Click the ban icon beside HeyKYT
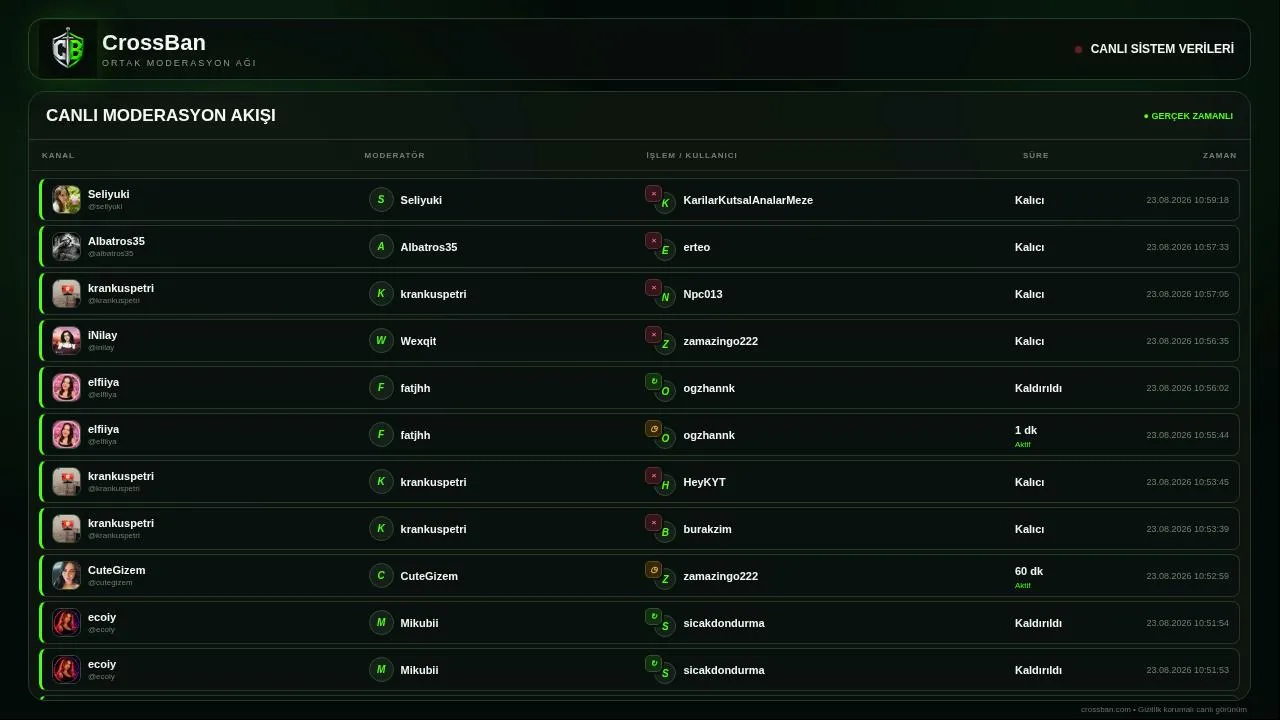Image resolution: width=1280 pixels, height=720 pixels. (x=653, y=476)
